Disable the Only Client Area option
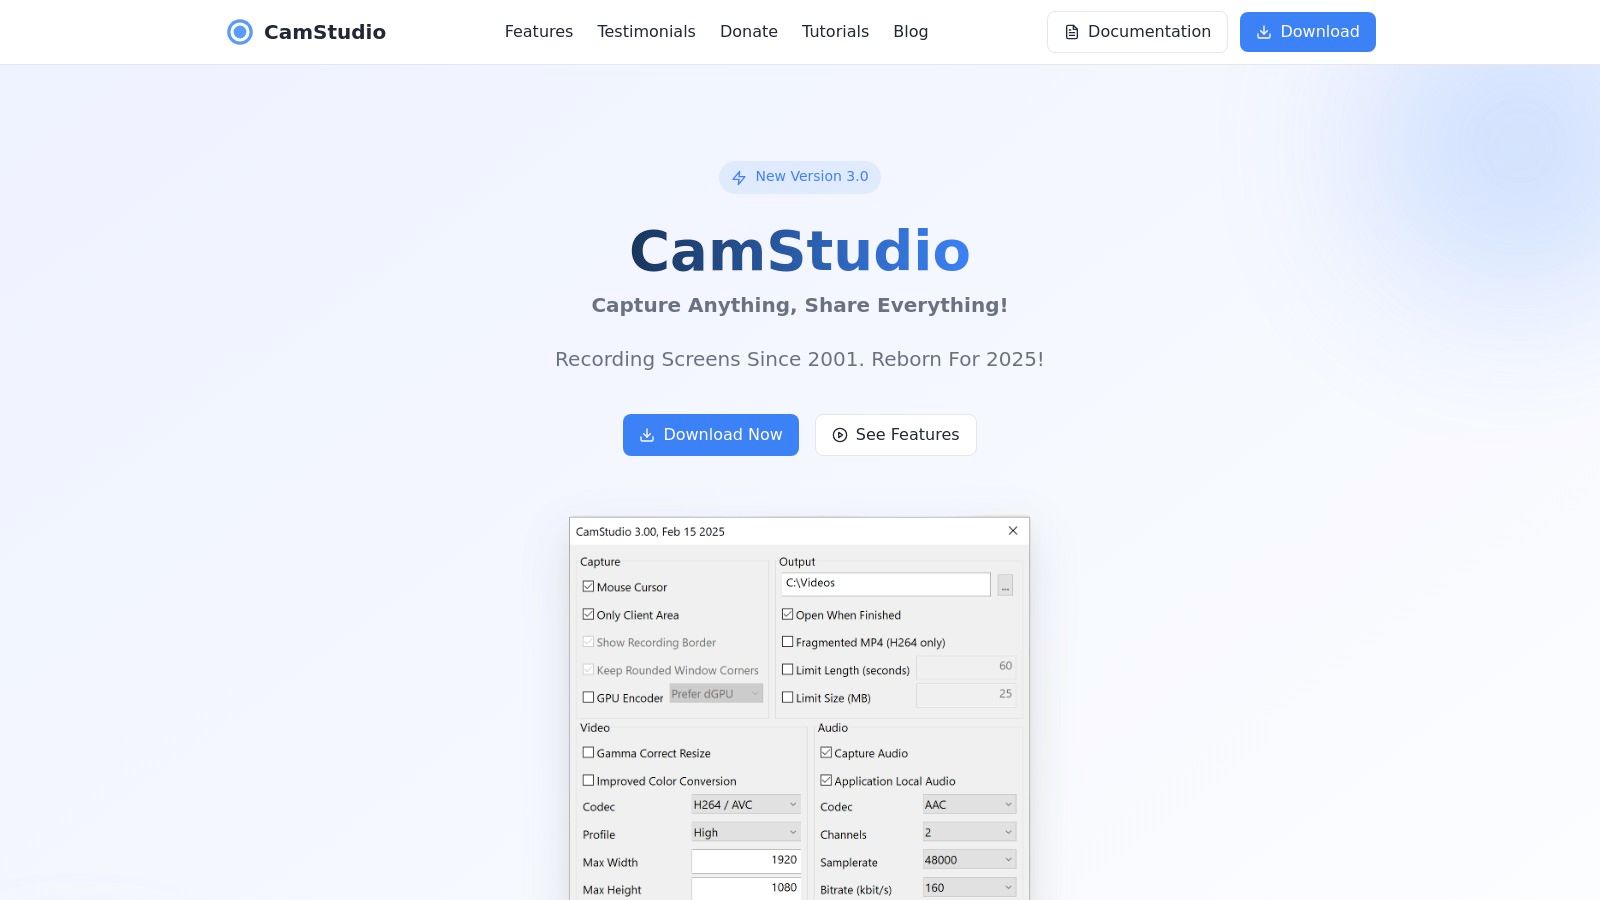The image size is (1600, 900). [588, 614]
